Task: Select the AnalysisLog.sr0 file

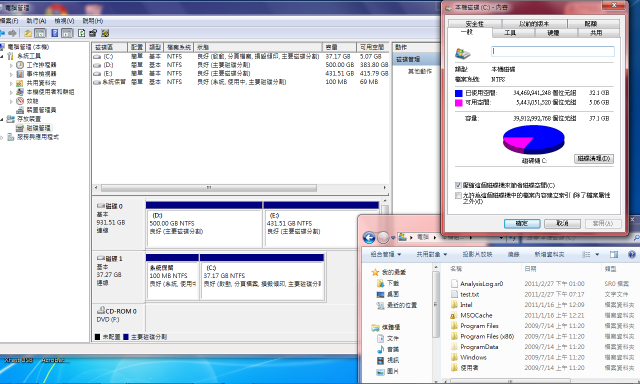Action: point(482,284)
